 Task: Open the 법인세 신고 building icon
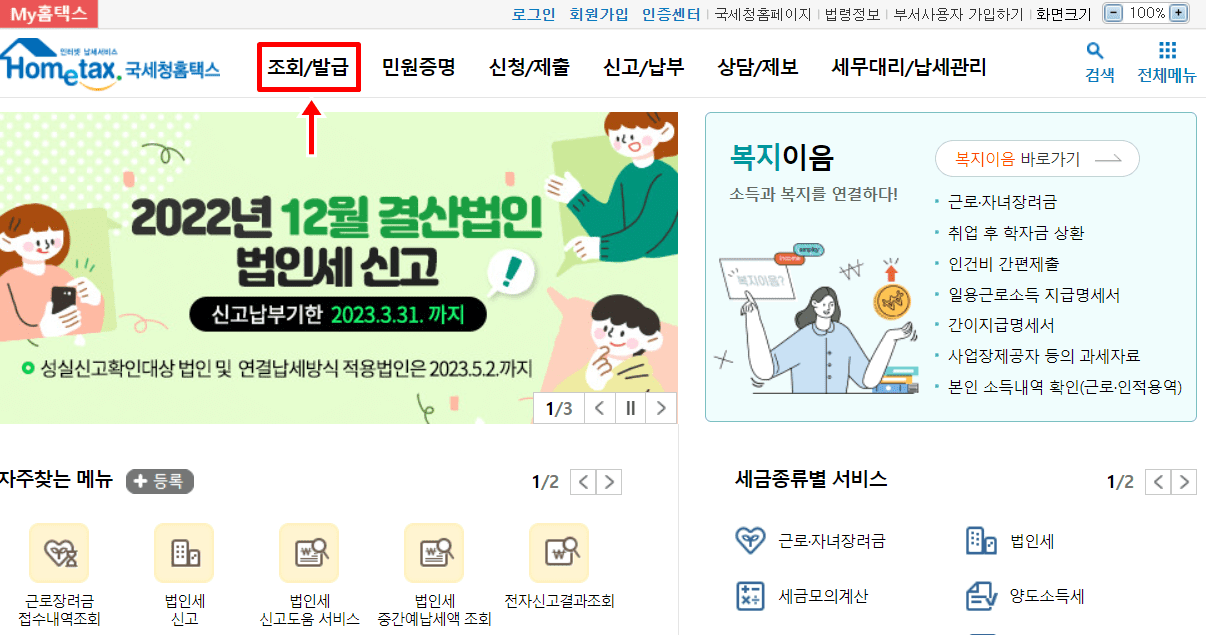point(184,552)
